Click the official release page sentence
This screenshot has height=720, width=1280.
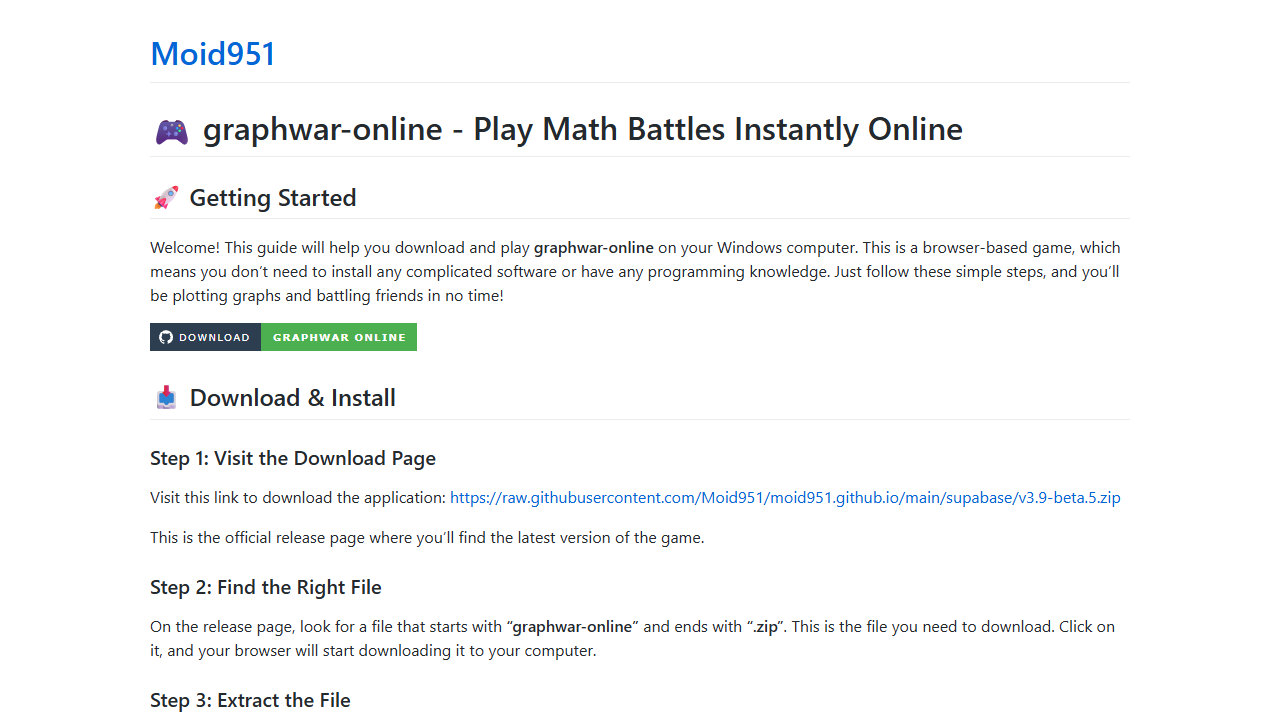[427, 537]
